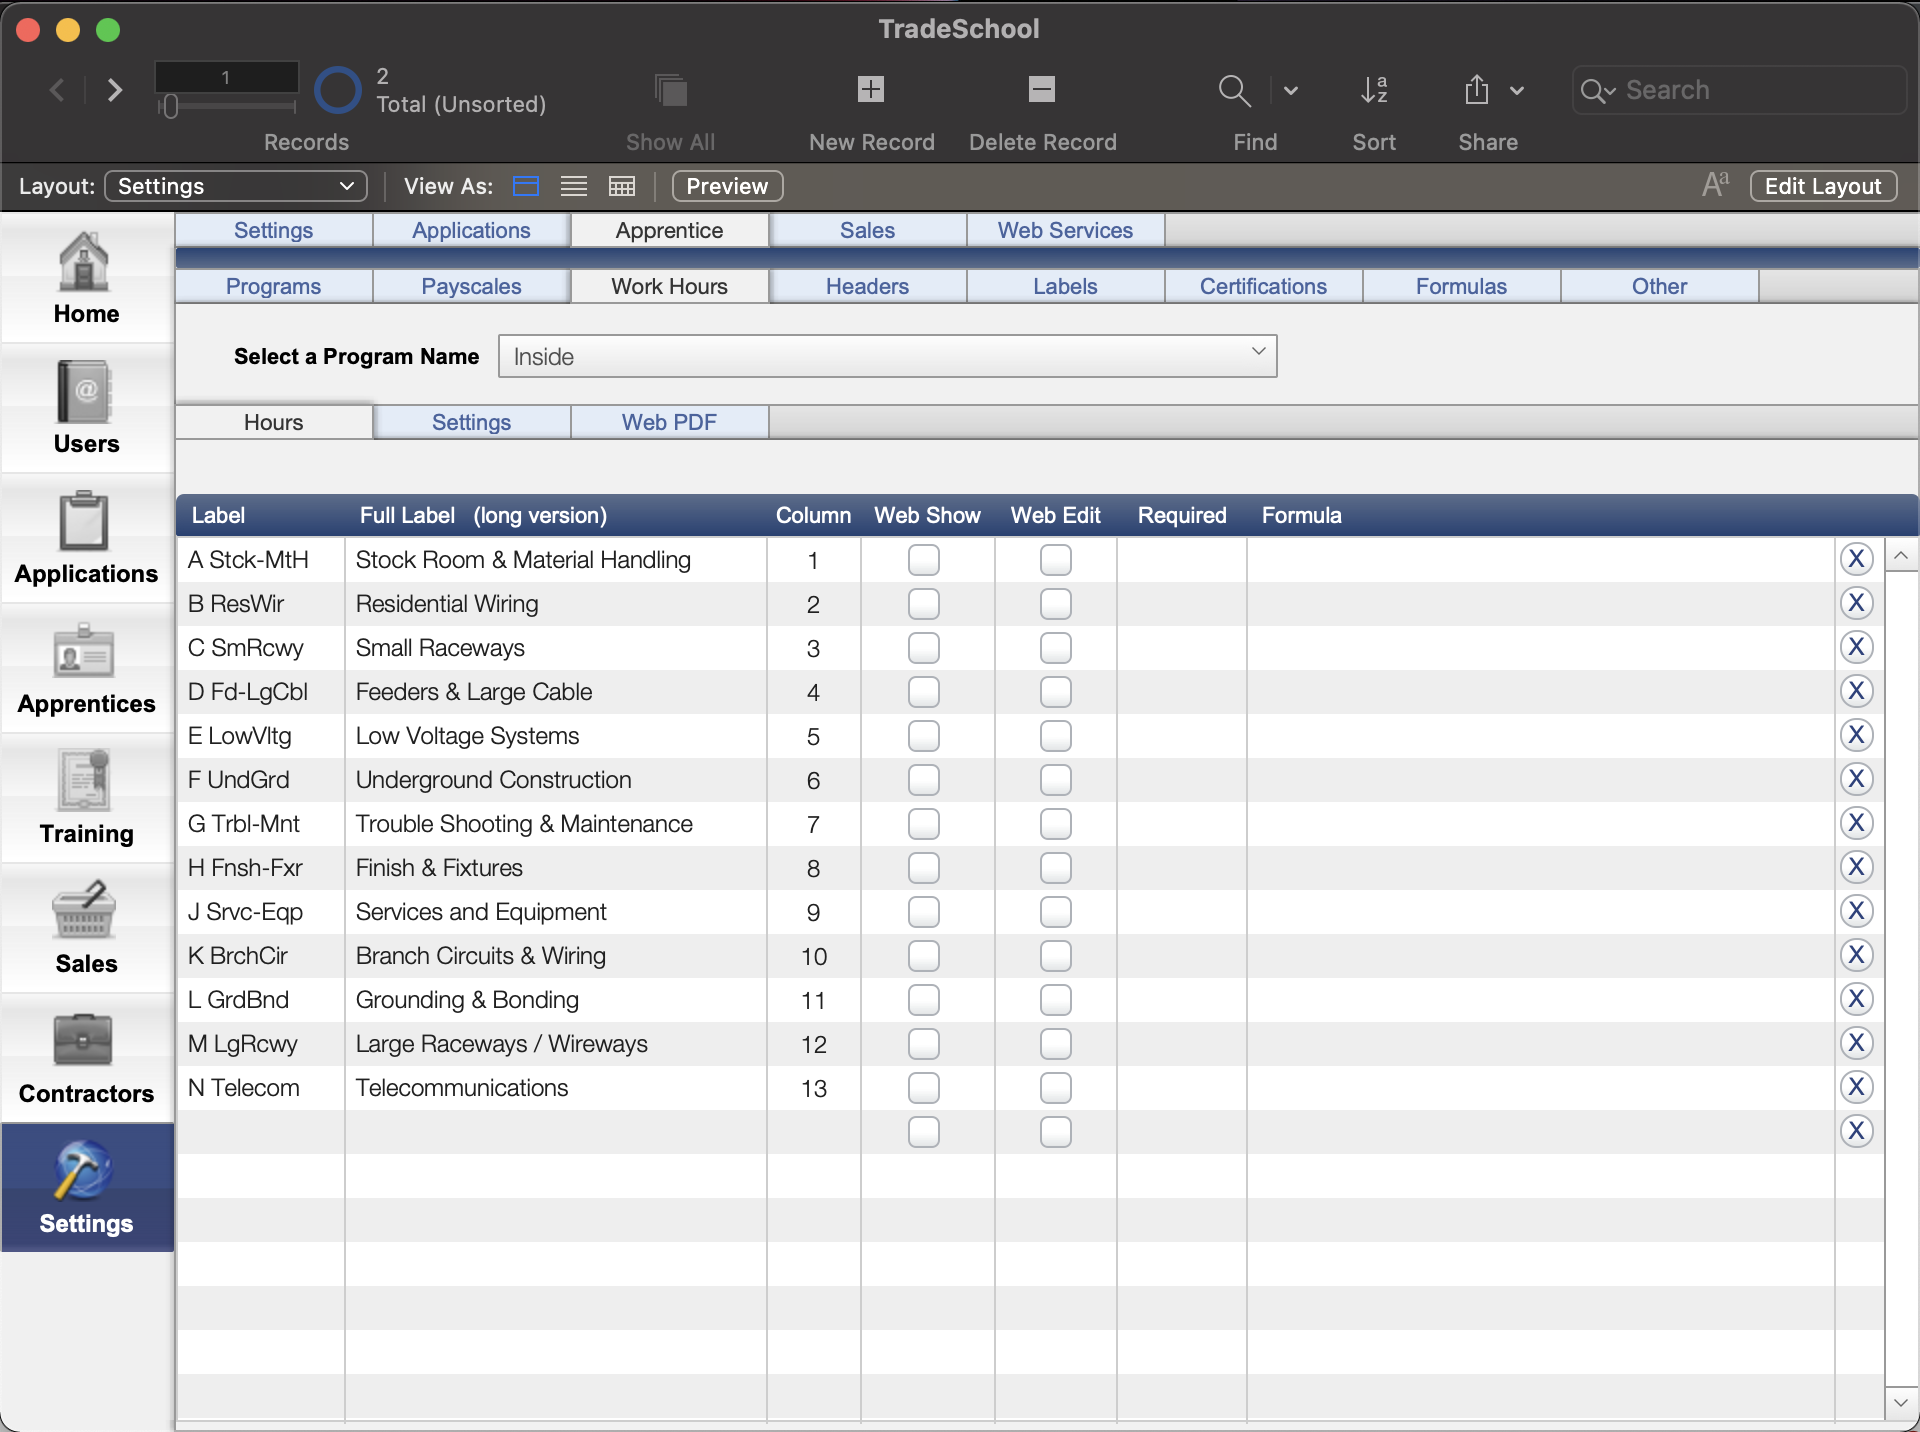Image resolution: width=1920 pixels, height=1432 pixels.
Task: Select the 'Finish & Fixtures' full label cell
Action: 556,868
